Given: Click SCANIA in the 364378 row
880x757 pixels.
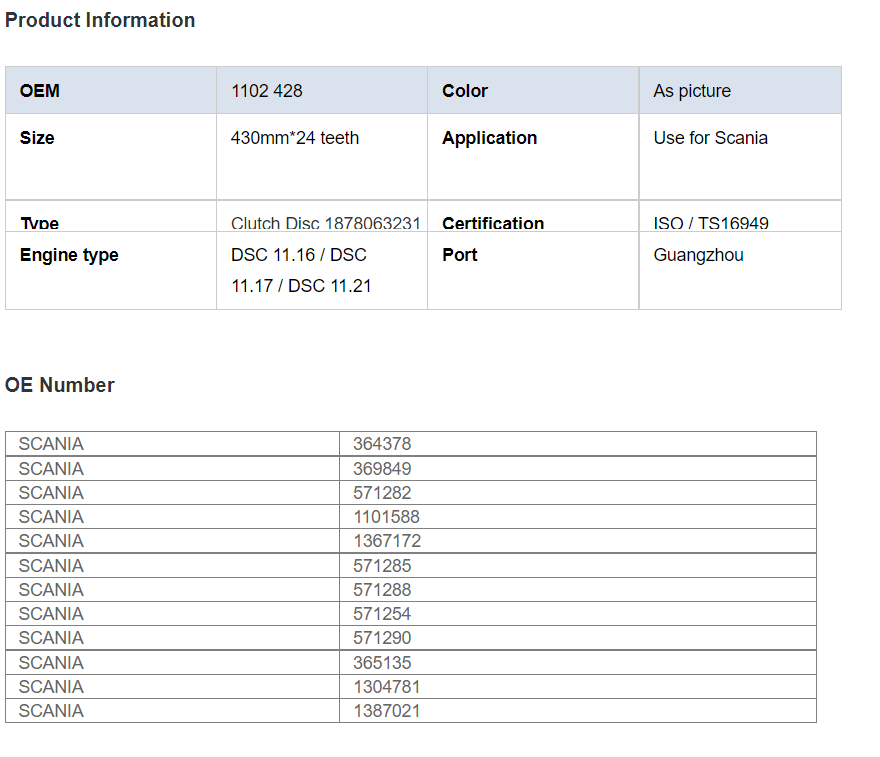Looking at the screenshot, I should [51, 444].
